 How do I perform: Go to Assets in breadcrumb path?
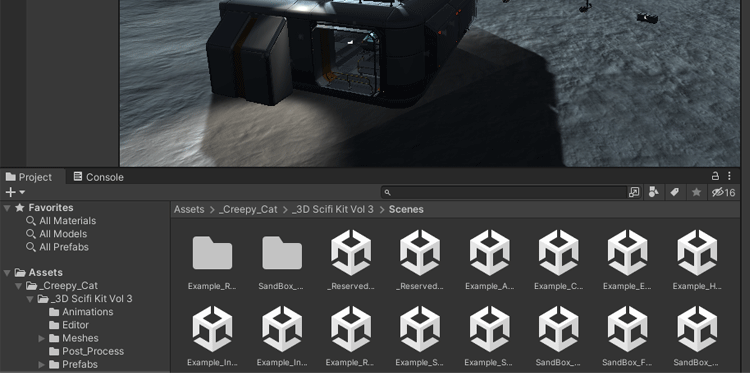189,210
